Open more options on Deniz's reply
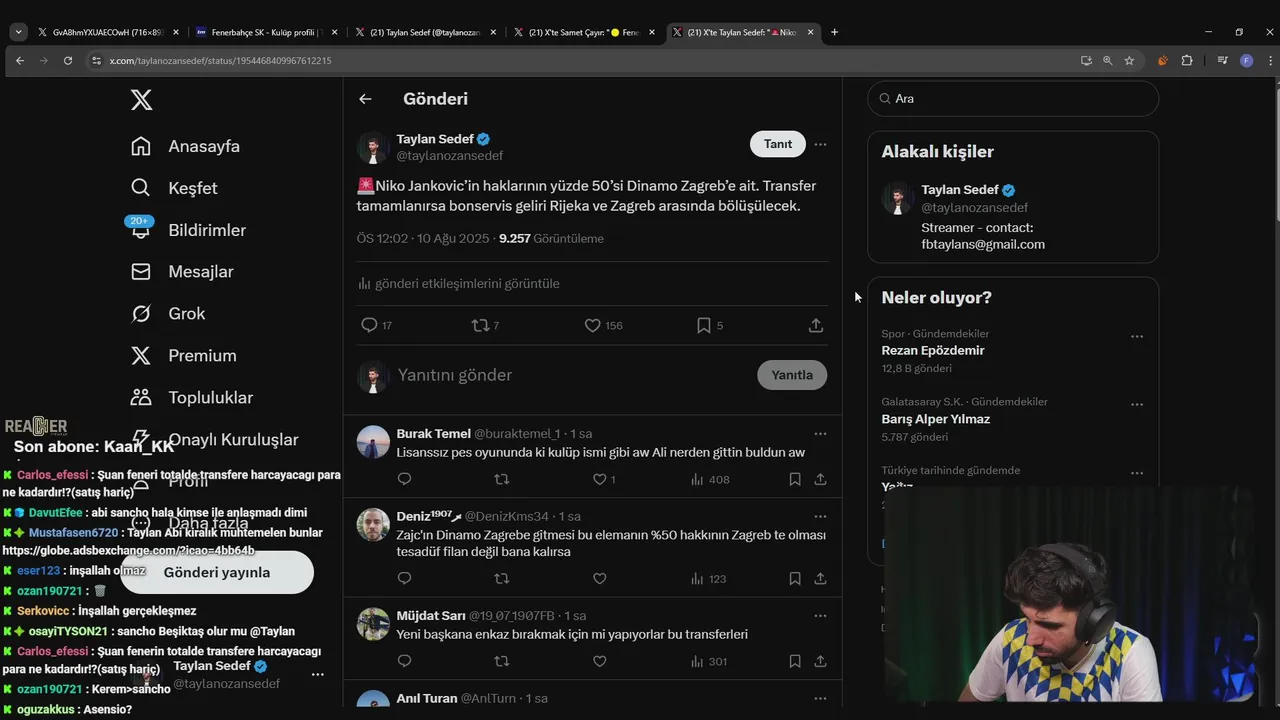The height and width of the screenshot is (720, 1280). (x=820, y=517)
